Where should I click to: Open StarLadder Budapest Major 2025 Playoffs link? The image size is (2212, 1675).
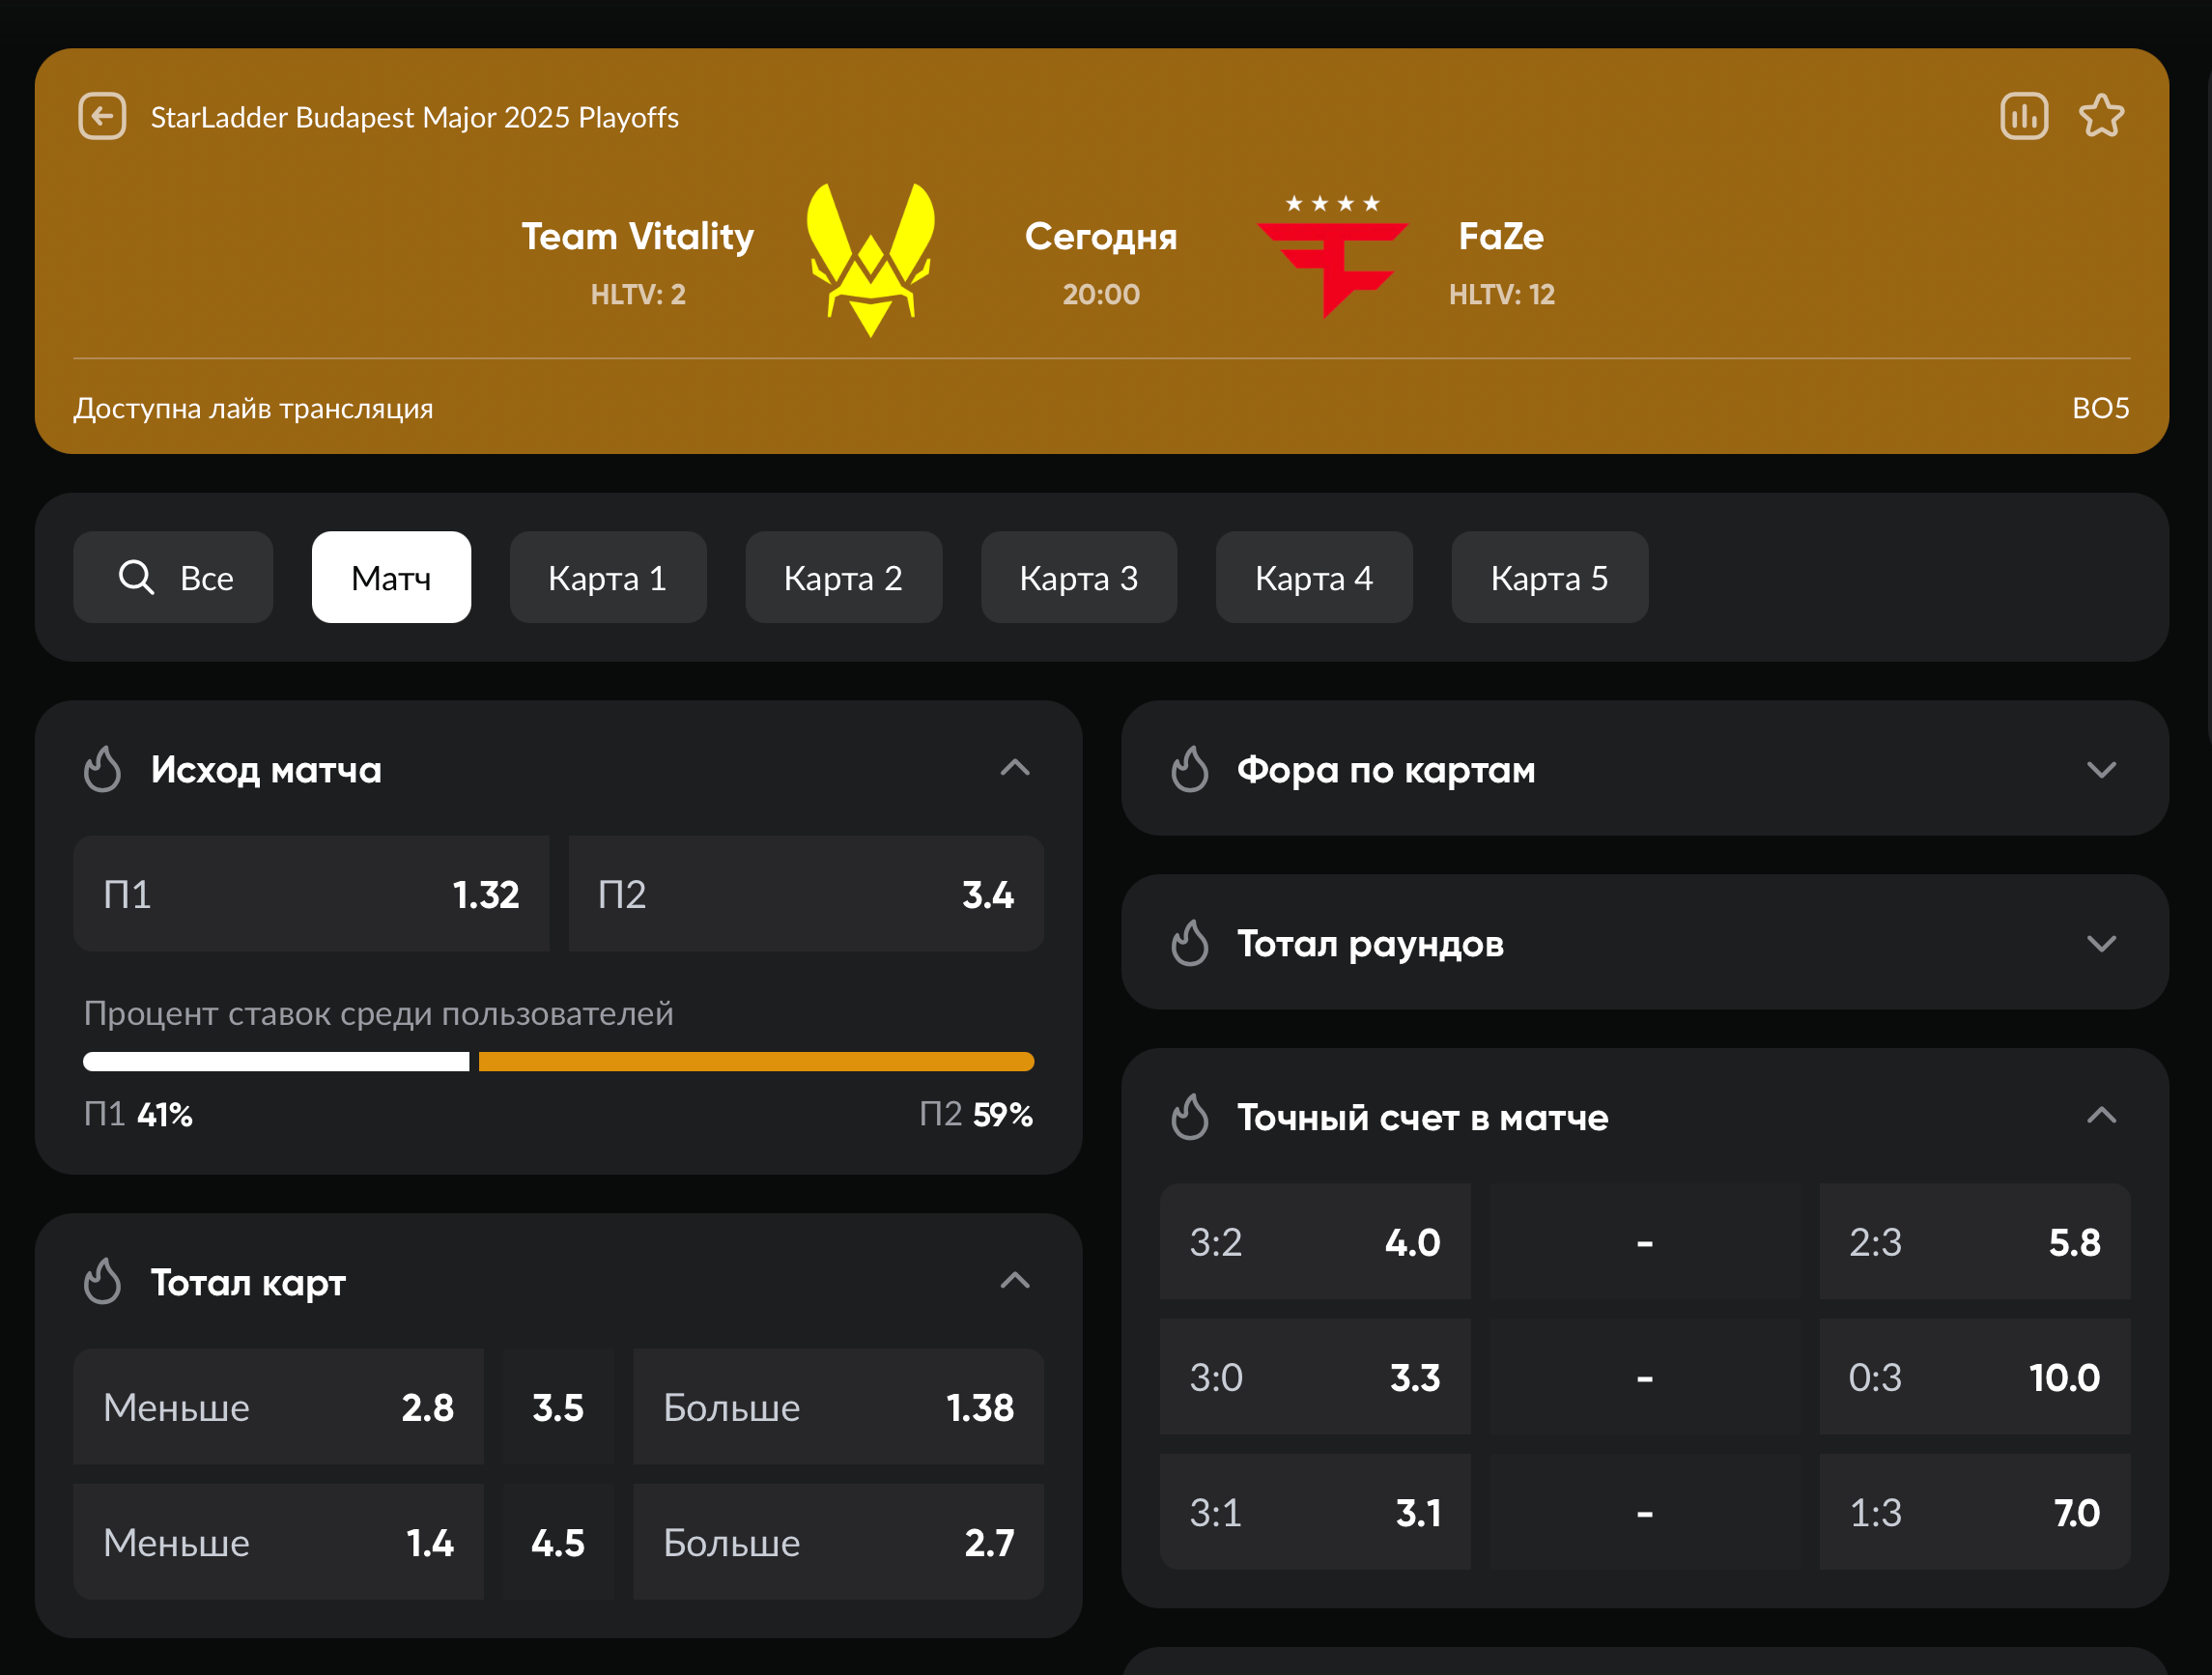click(x=414, y=118)
